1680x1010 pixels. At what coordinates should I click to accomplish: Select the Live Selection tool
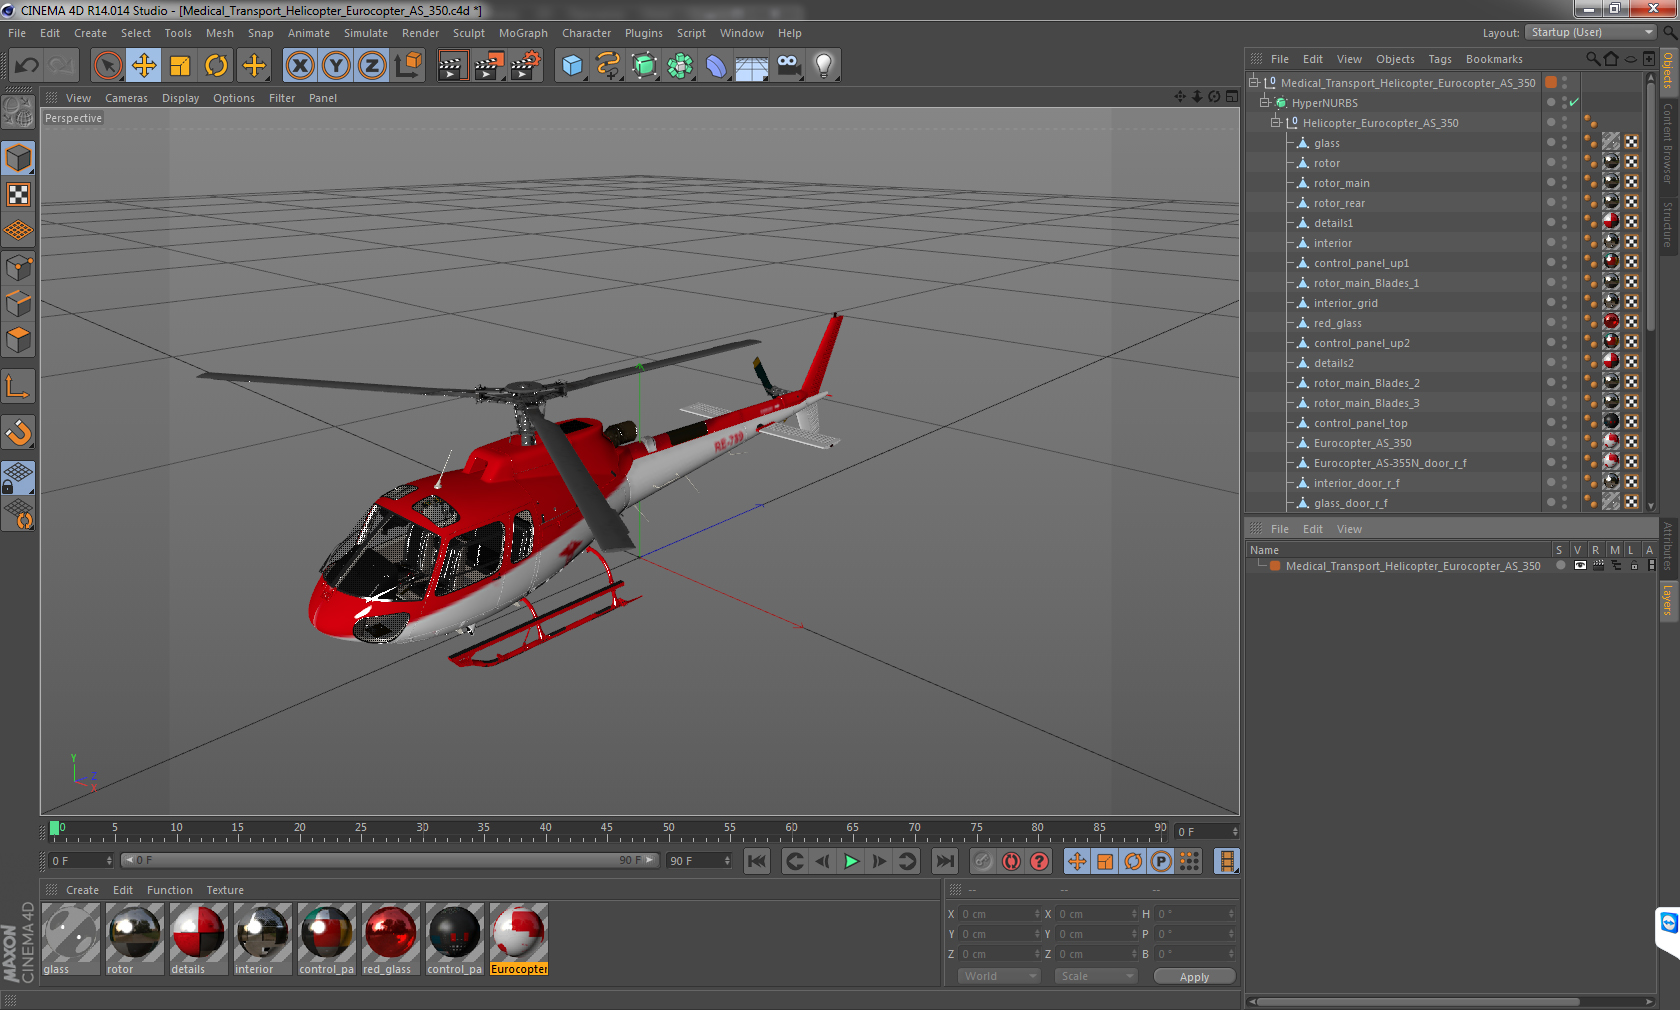coord(108,66)
